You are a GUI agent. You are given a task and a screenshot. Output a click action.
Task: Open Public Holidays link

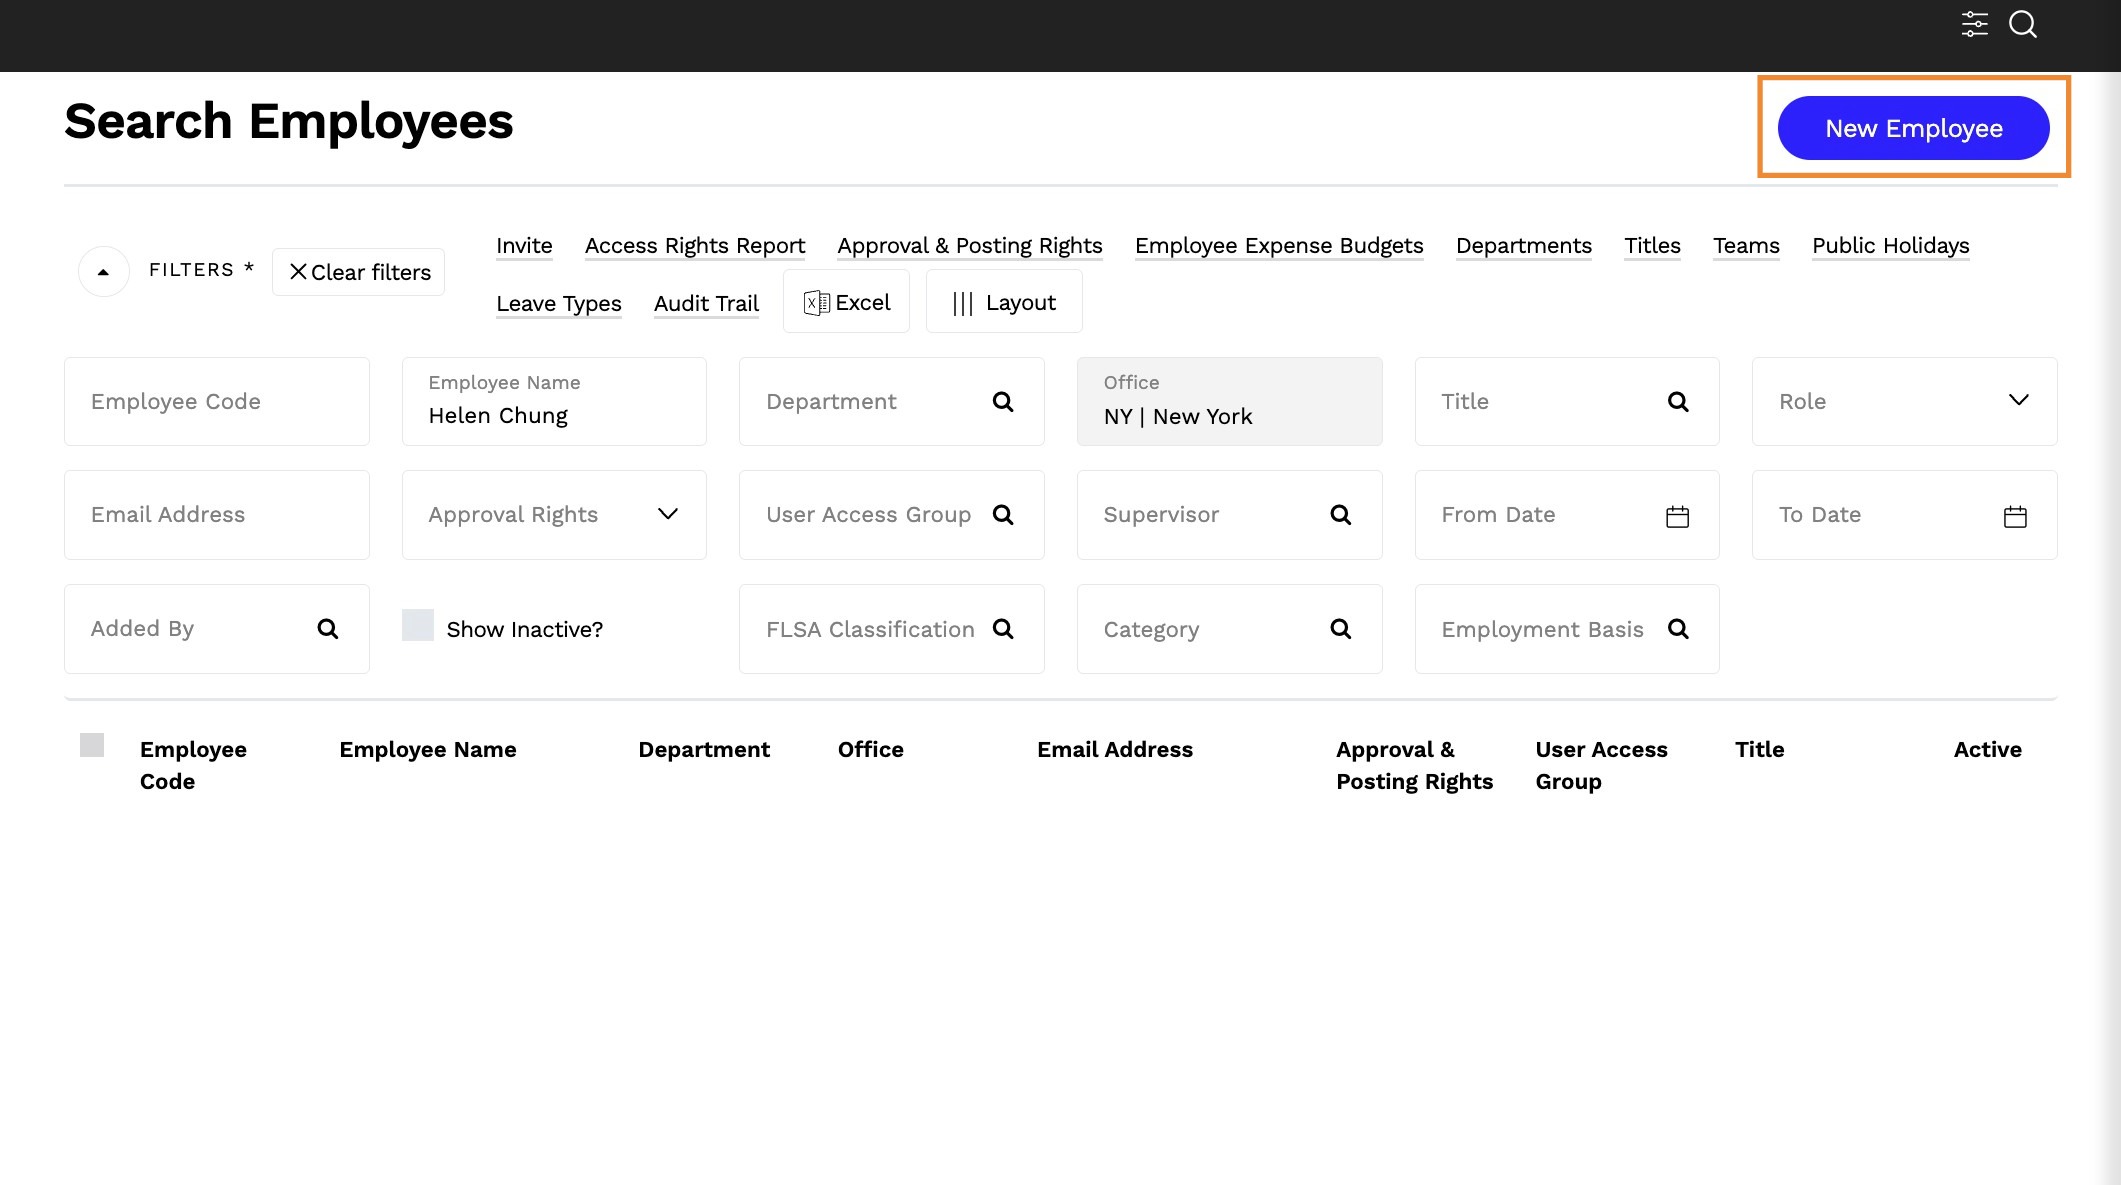pyautogui.click(x=1891, y=246)
